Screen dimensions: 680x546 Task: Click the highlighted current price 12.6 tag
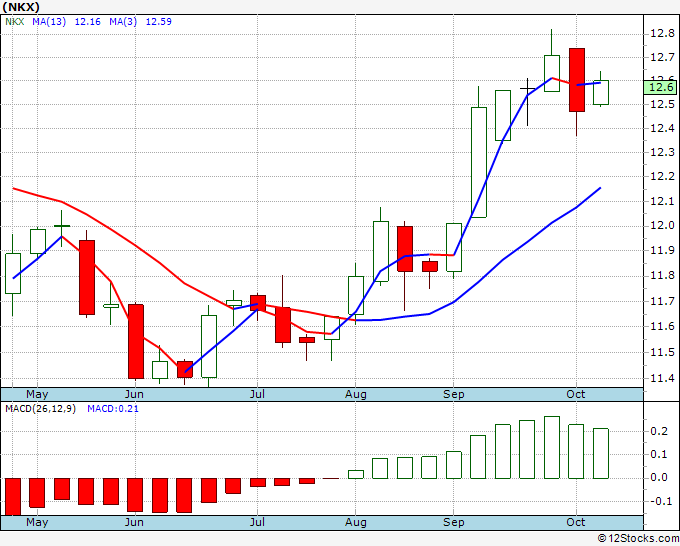click(660, 87)
